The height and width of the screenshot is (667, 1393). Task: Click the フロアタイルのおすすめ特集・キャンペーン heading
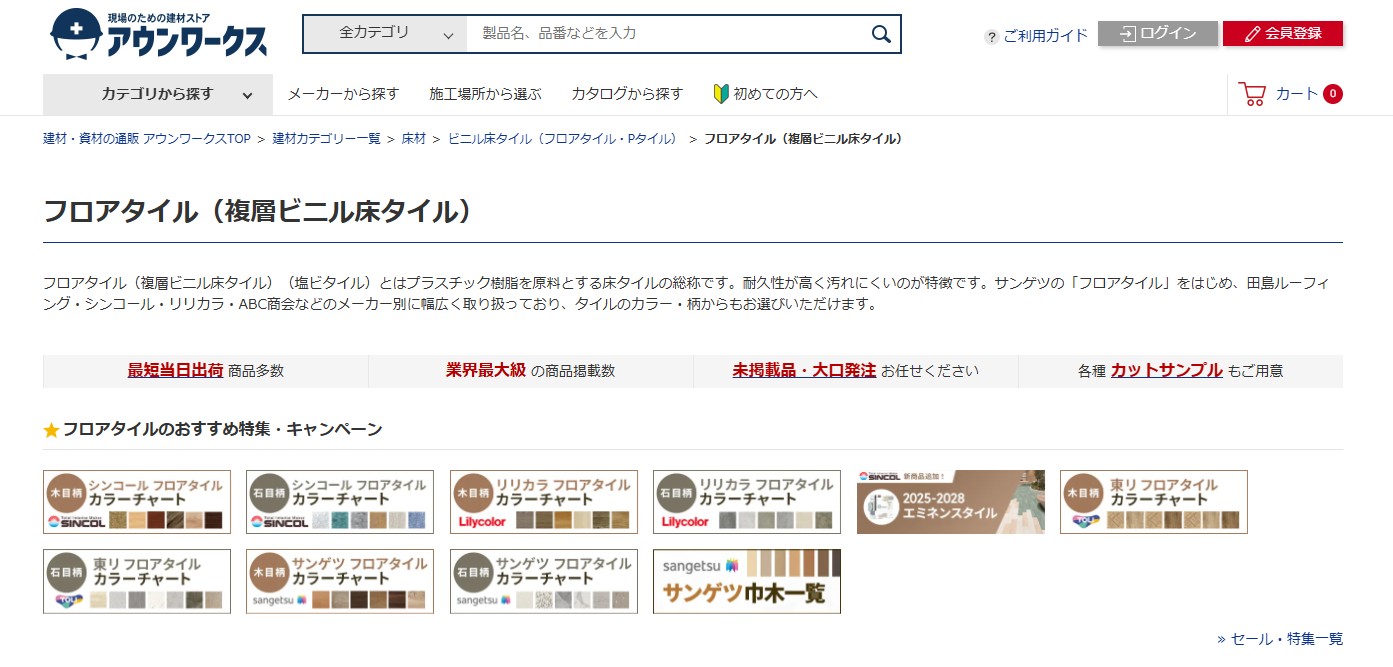coord(222,429)
